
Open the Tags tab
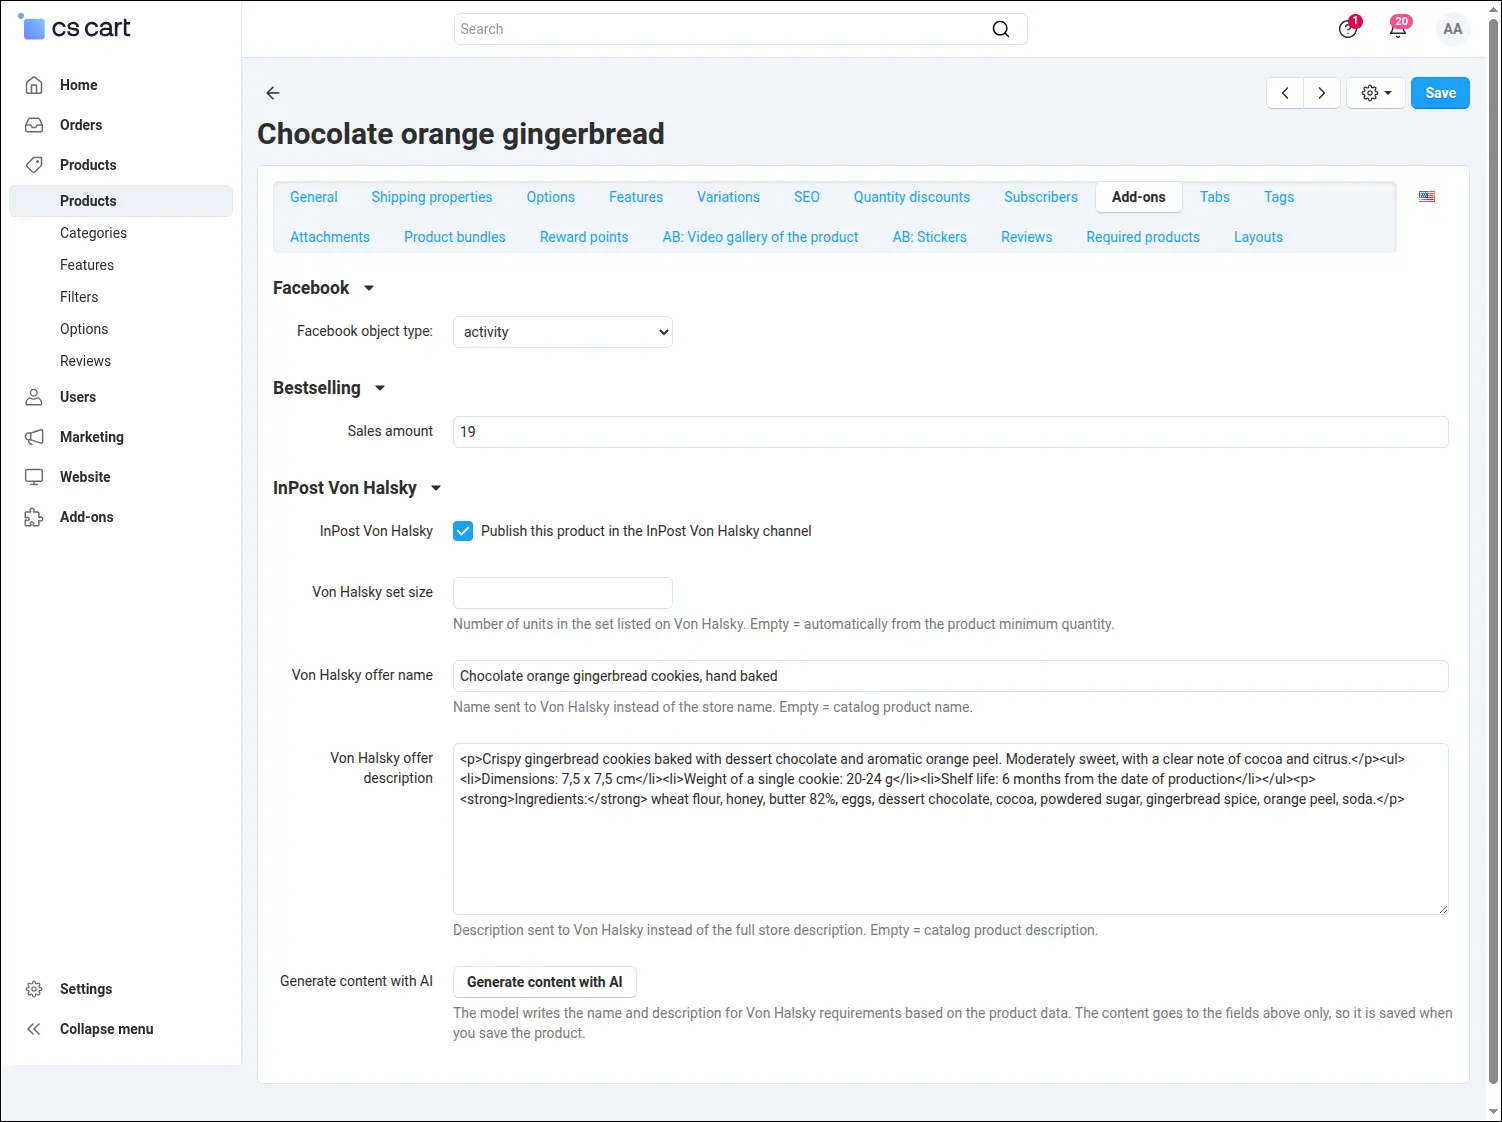[1279, 197]
